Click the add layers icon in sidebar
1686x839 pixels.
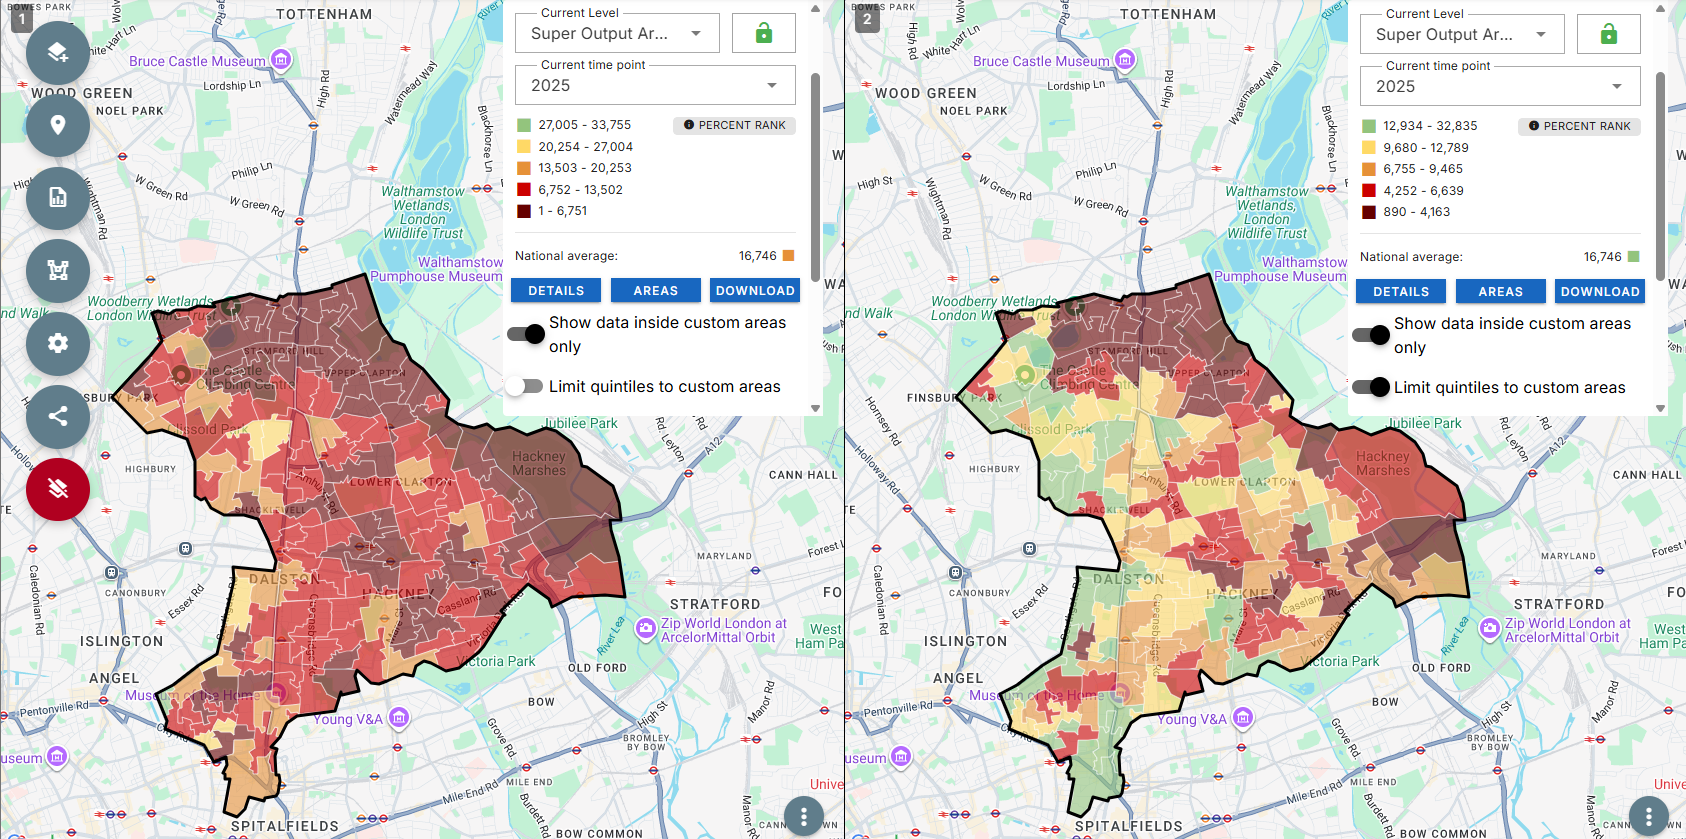(x=58, y=52)
